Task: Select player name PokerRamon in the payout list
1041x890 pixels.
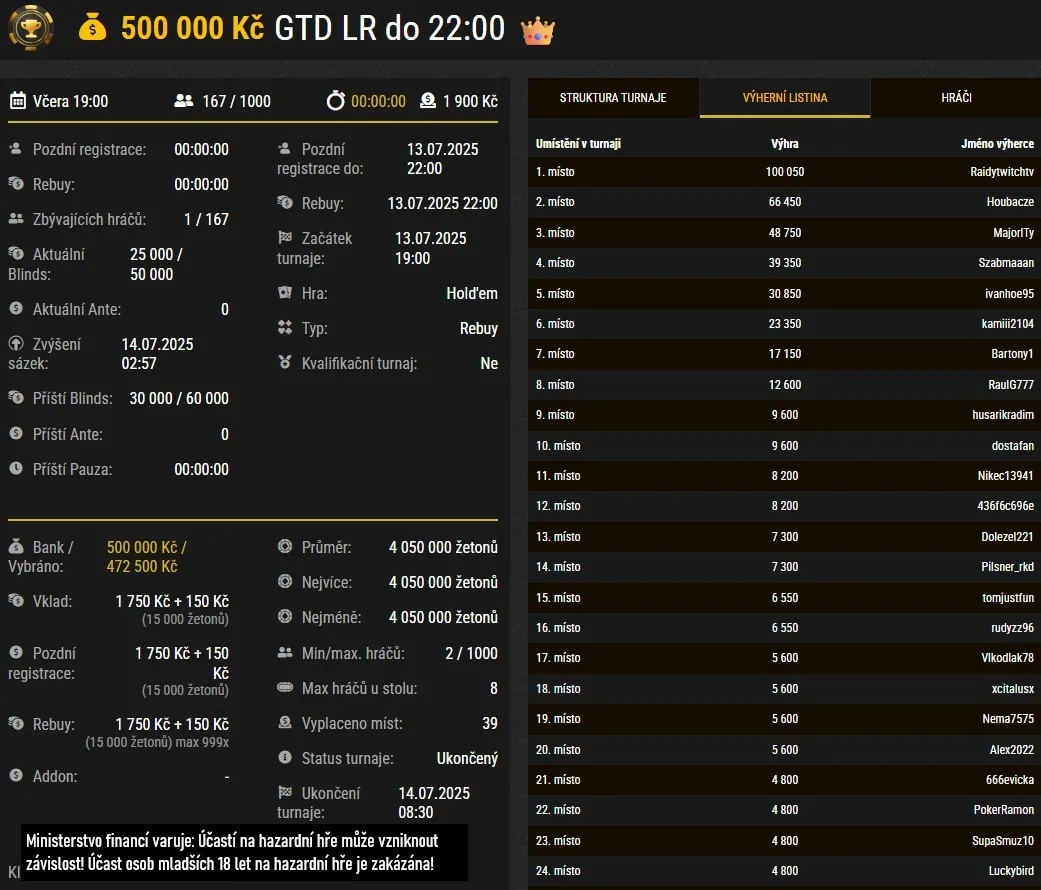Action: pyautogui.click(x=1003, y=810)
